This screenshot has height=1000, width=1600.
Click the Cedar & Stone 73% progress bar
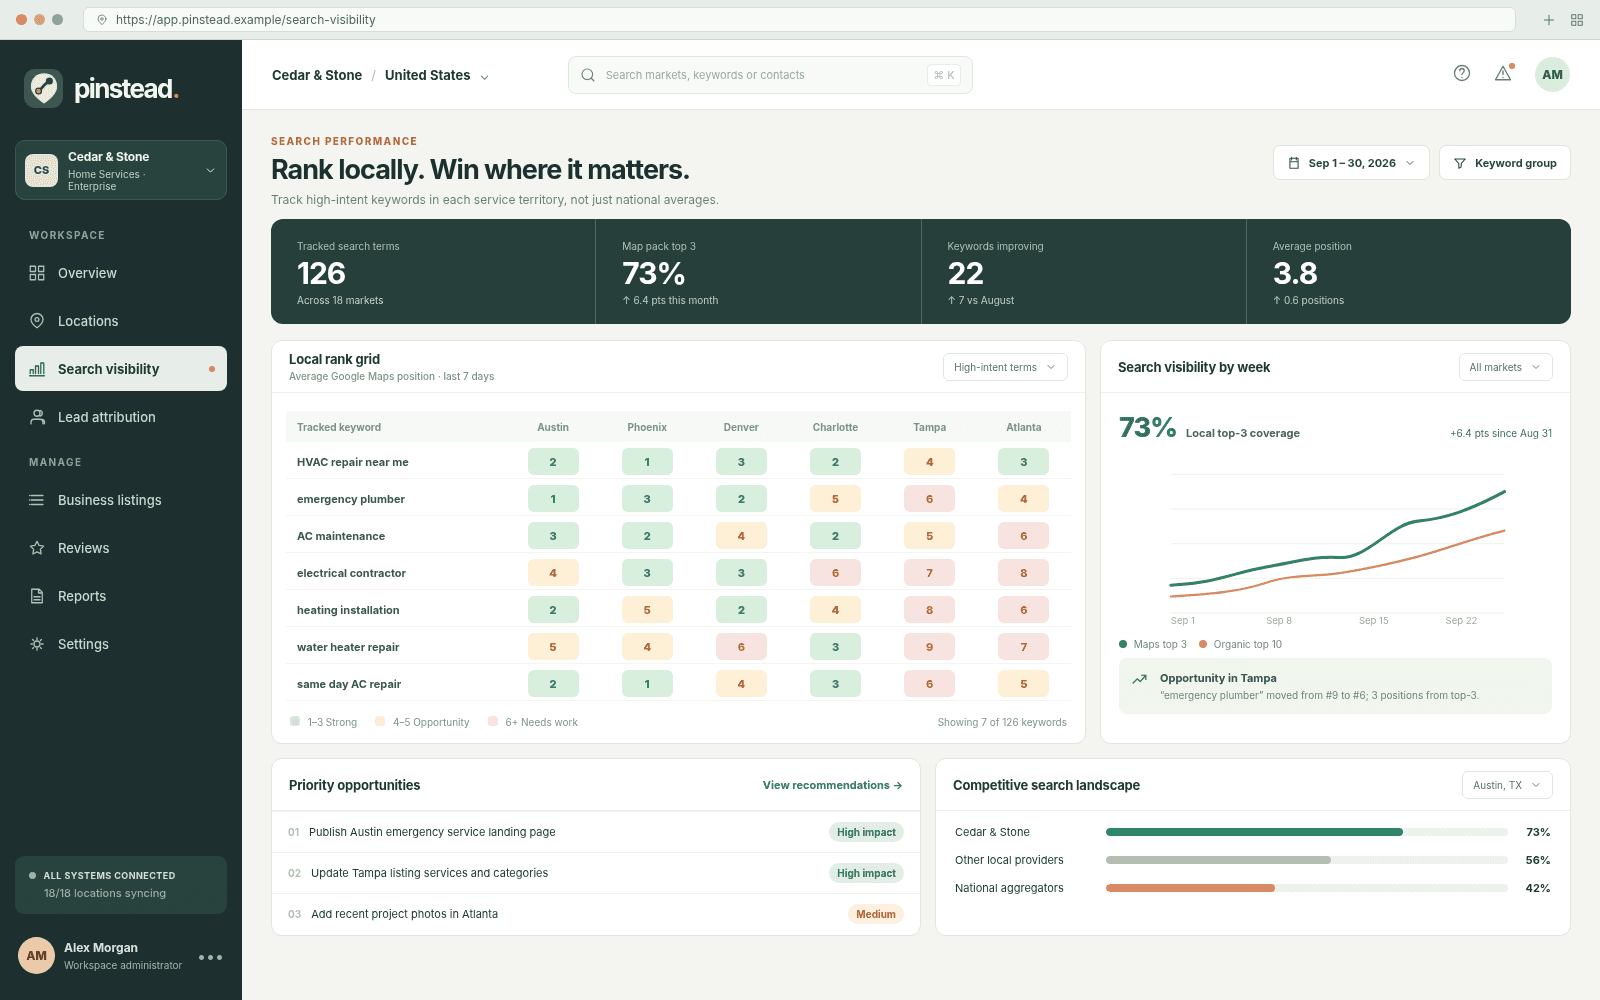1306,832
